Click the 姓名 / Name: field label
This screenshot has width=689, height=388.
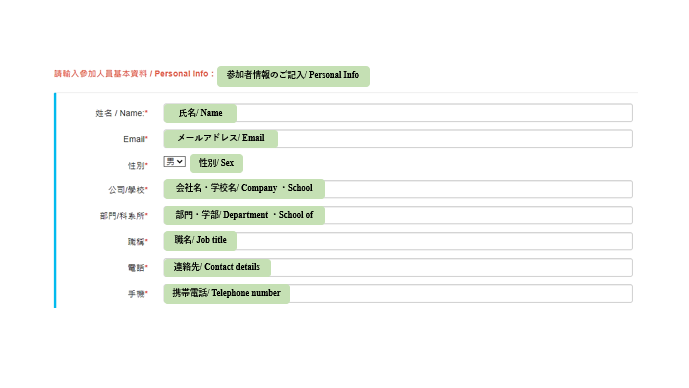(x=122, y=113)
